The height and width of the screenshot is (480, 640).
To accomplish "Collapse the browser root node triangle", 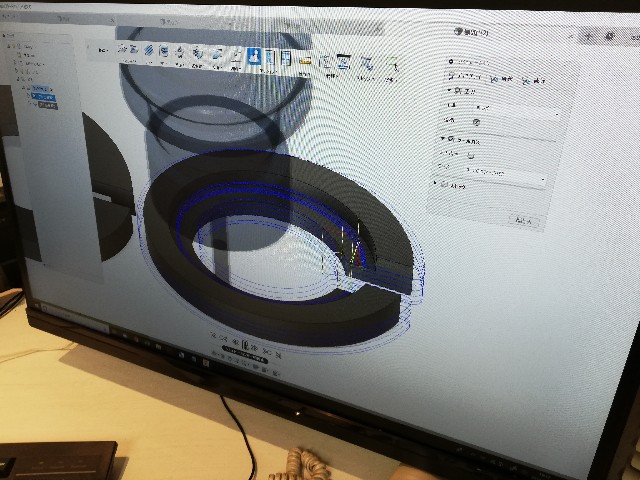I will pyautogui.click(x=9, y=47).
